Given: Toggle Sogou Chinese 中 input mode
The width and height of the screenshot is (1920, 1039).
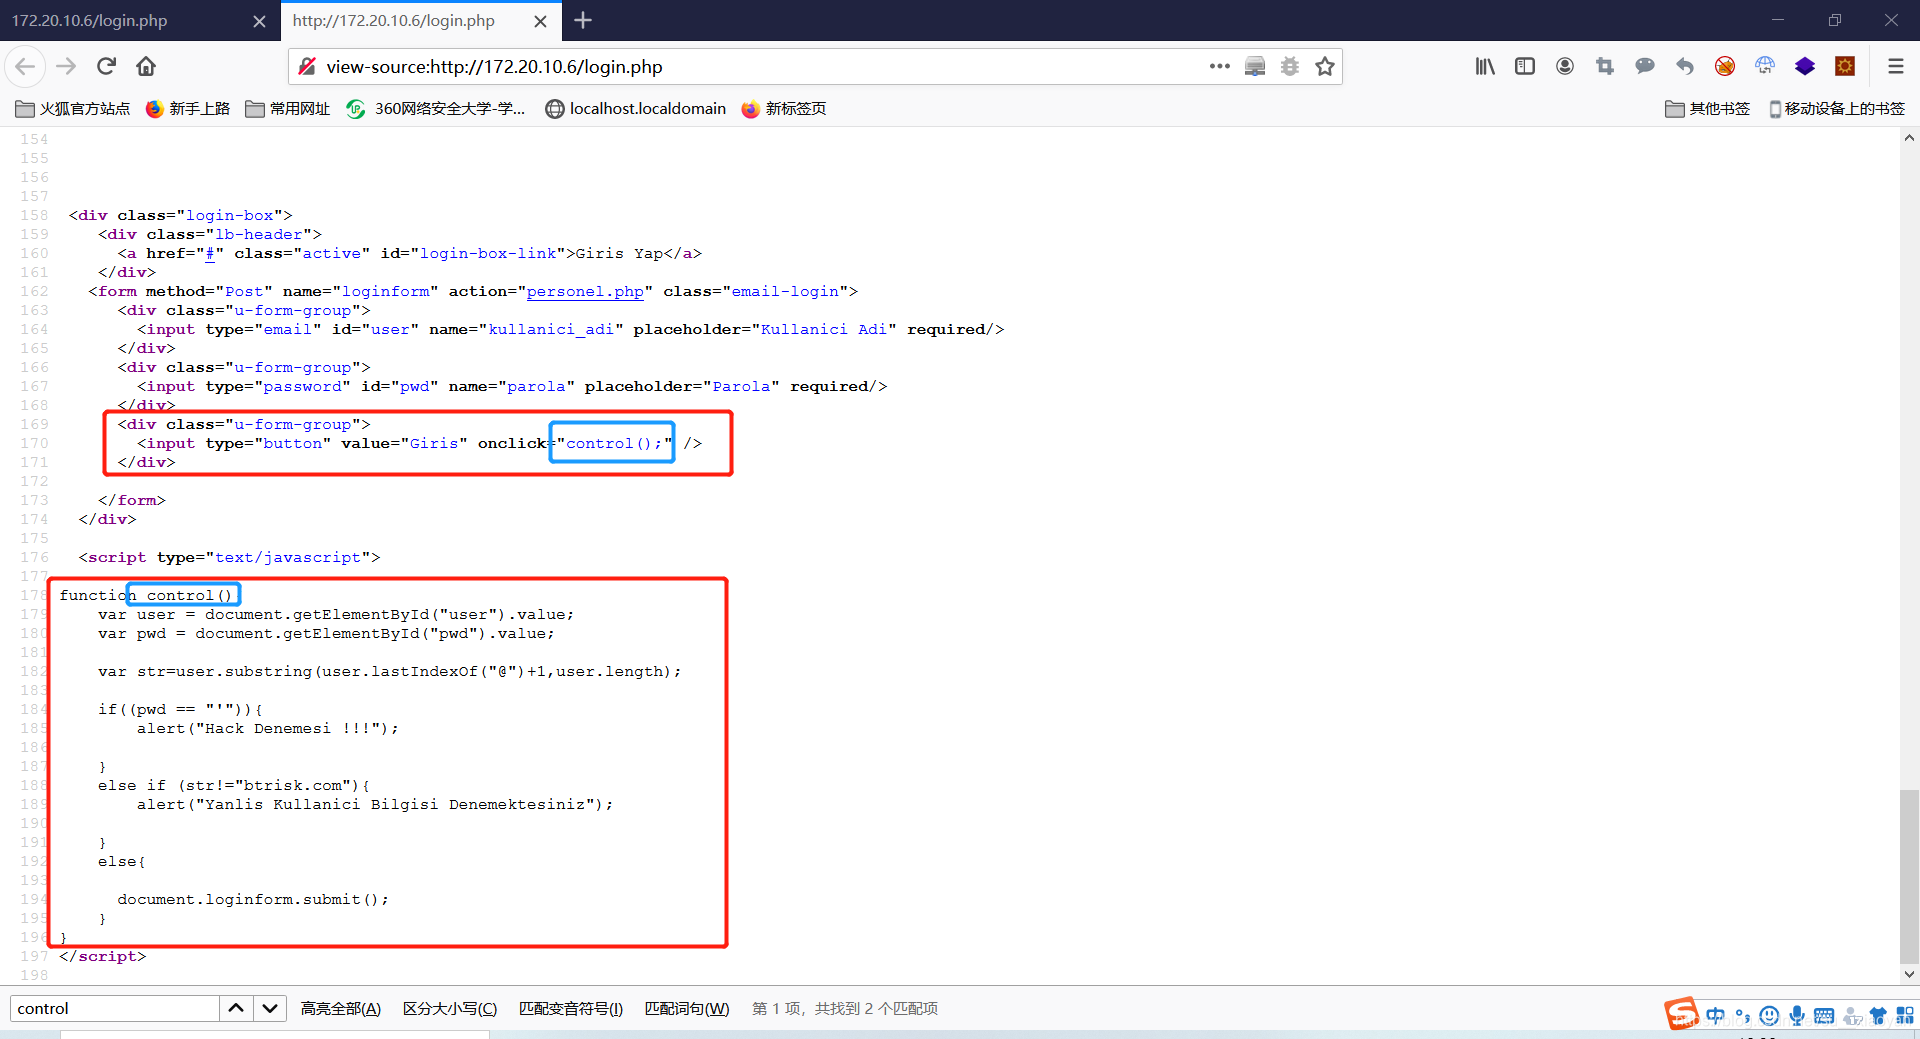Looking at the screenshot, I should (1716, 1016).
